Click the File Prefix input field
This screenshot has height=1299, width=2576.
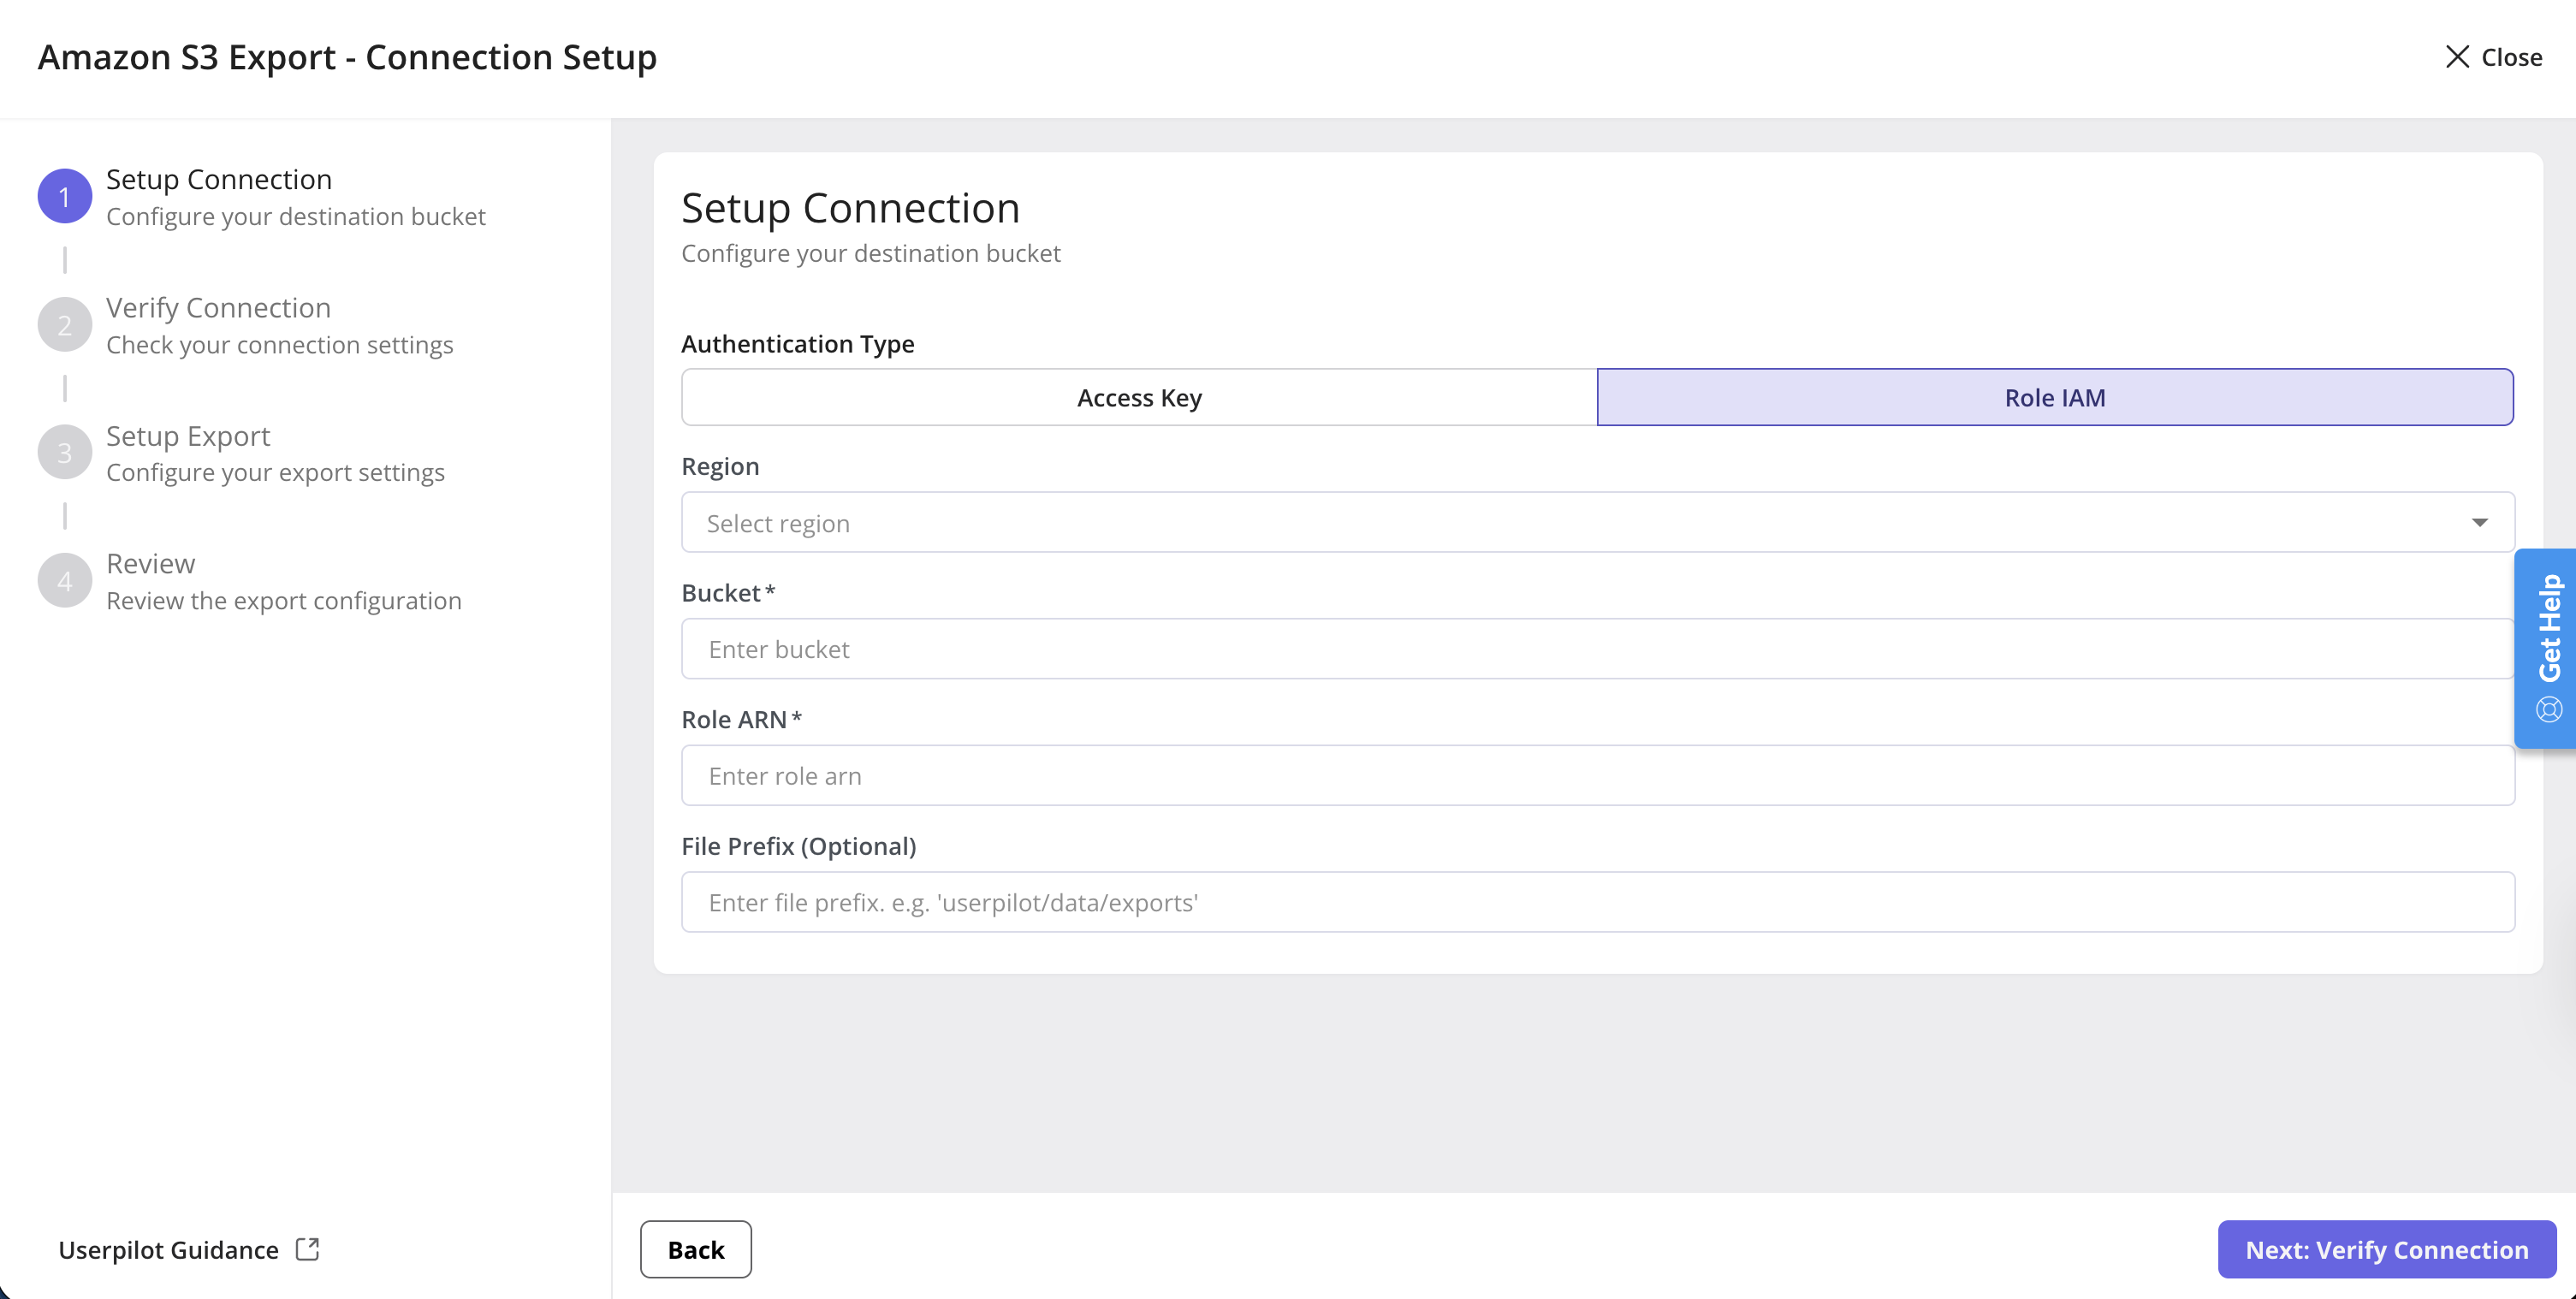click(1597, 903)
